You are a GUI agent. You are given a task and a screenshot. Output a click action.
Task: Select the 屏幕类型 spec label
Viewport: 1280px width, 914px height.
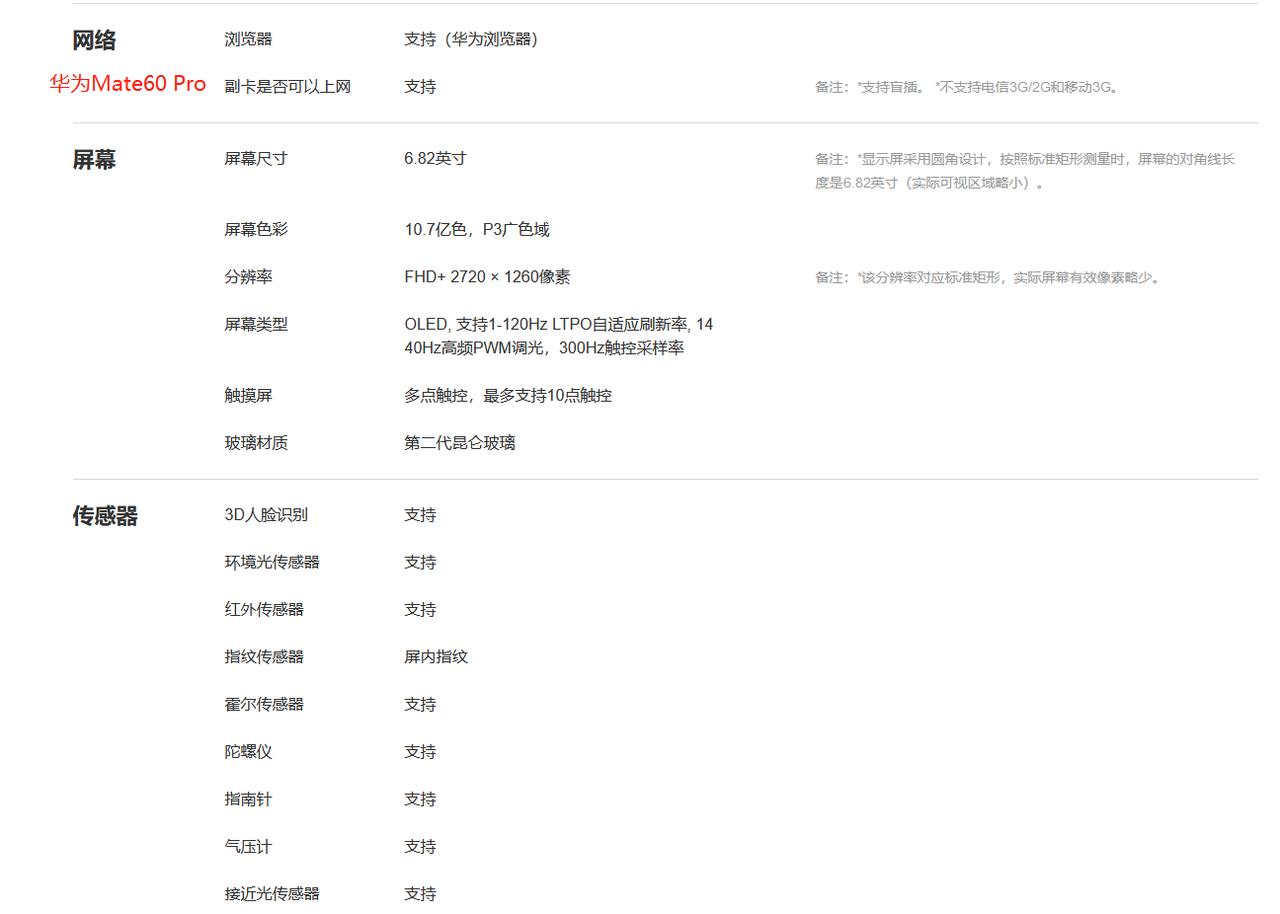click(257, 324)
